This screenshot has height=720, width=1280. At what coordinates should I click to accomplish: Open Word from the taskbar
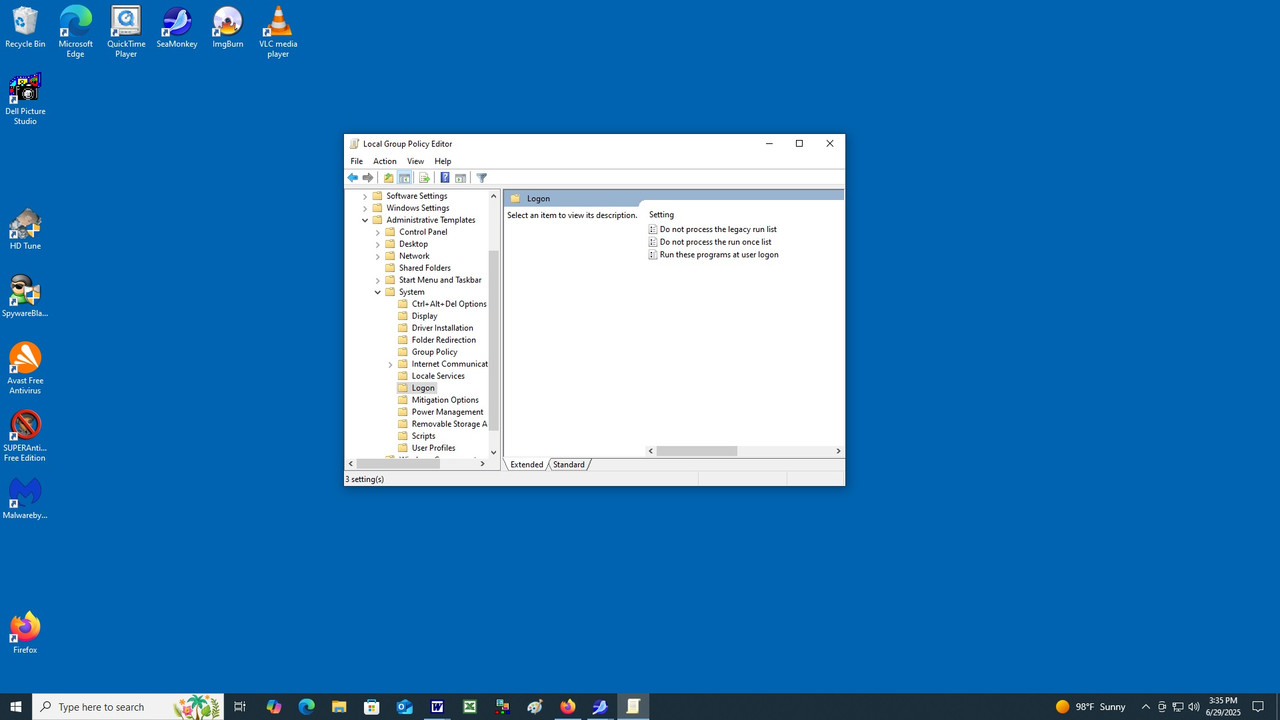437,707
